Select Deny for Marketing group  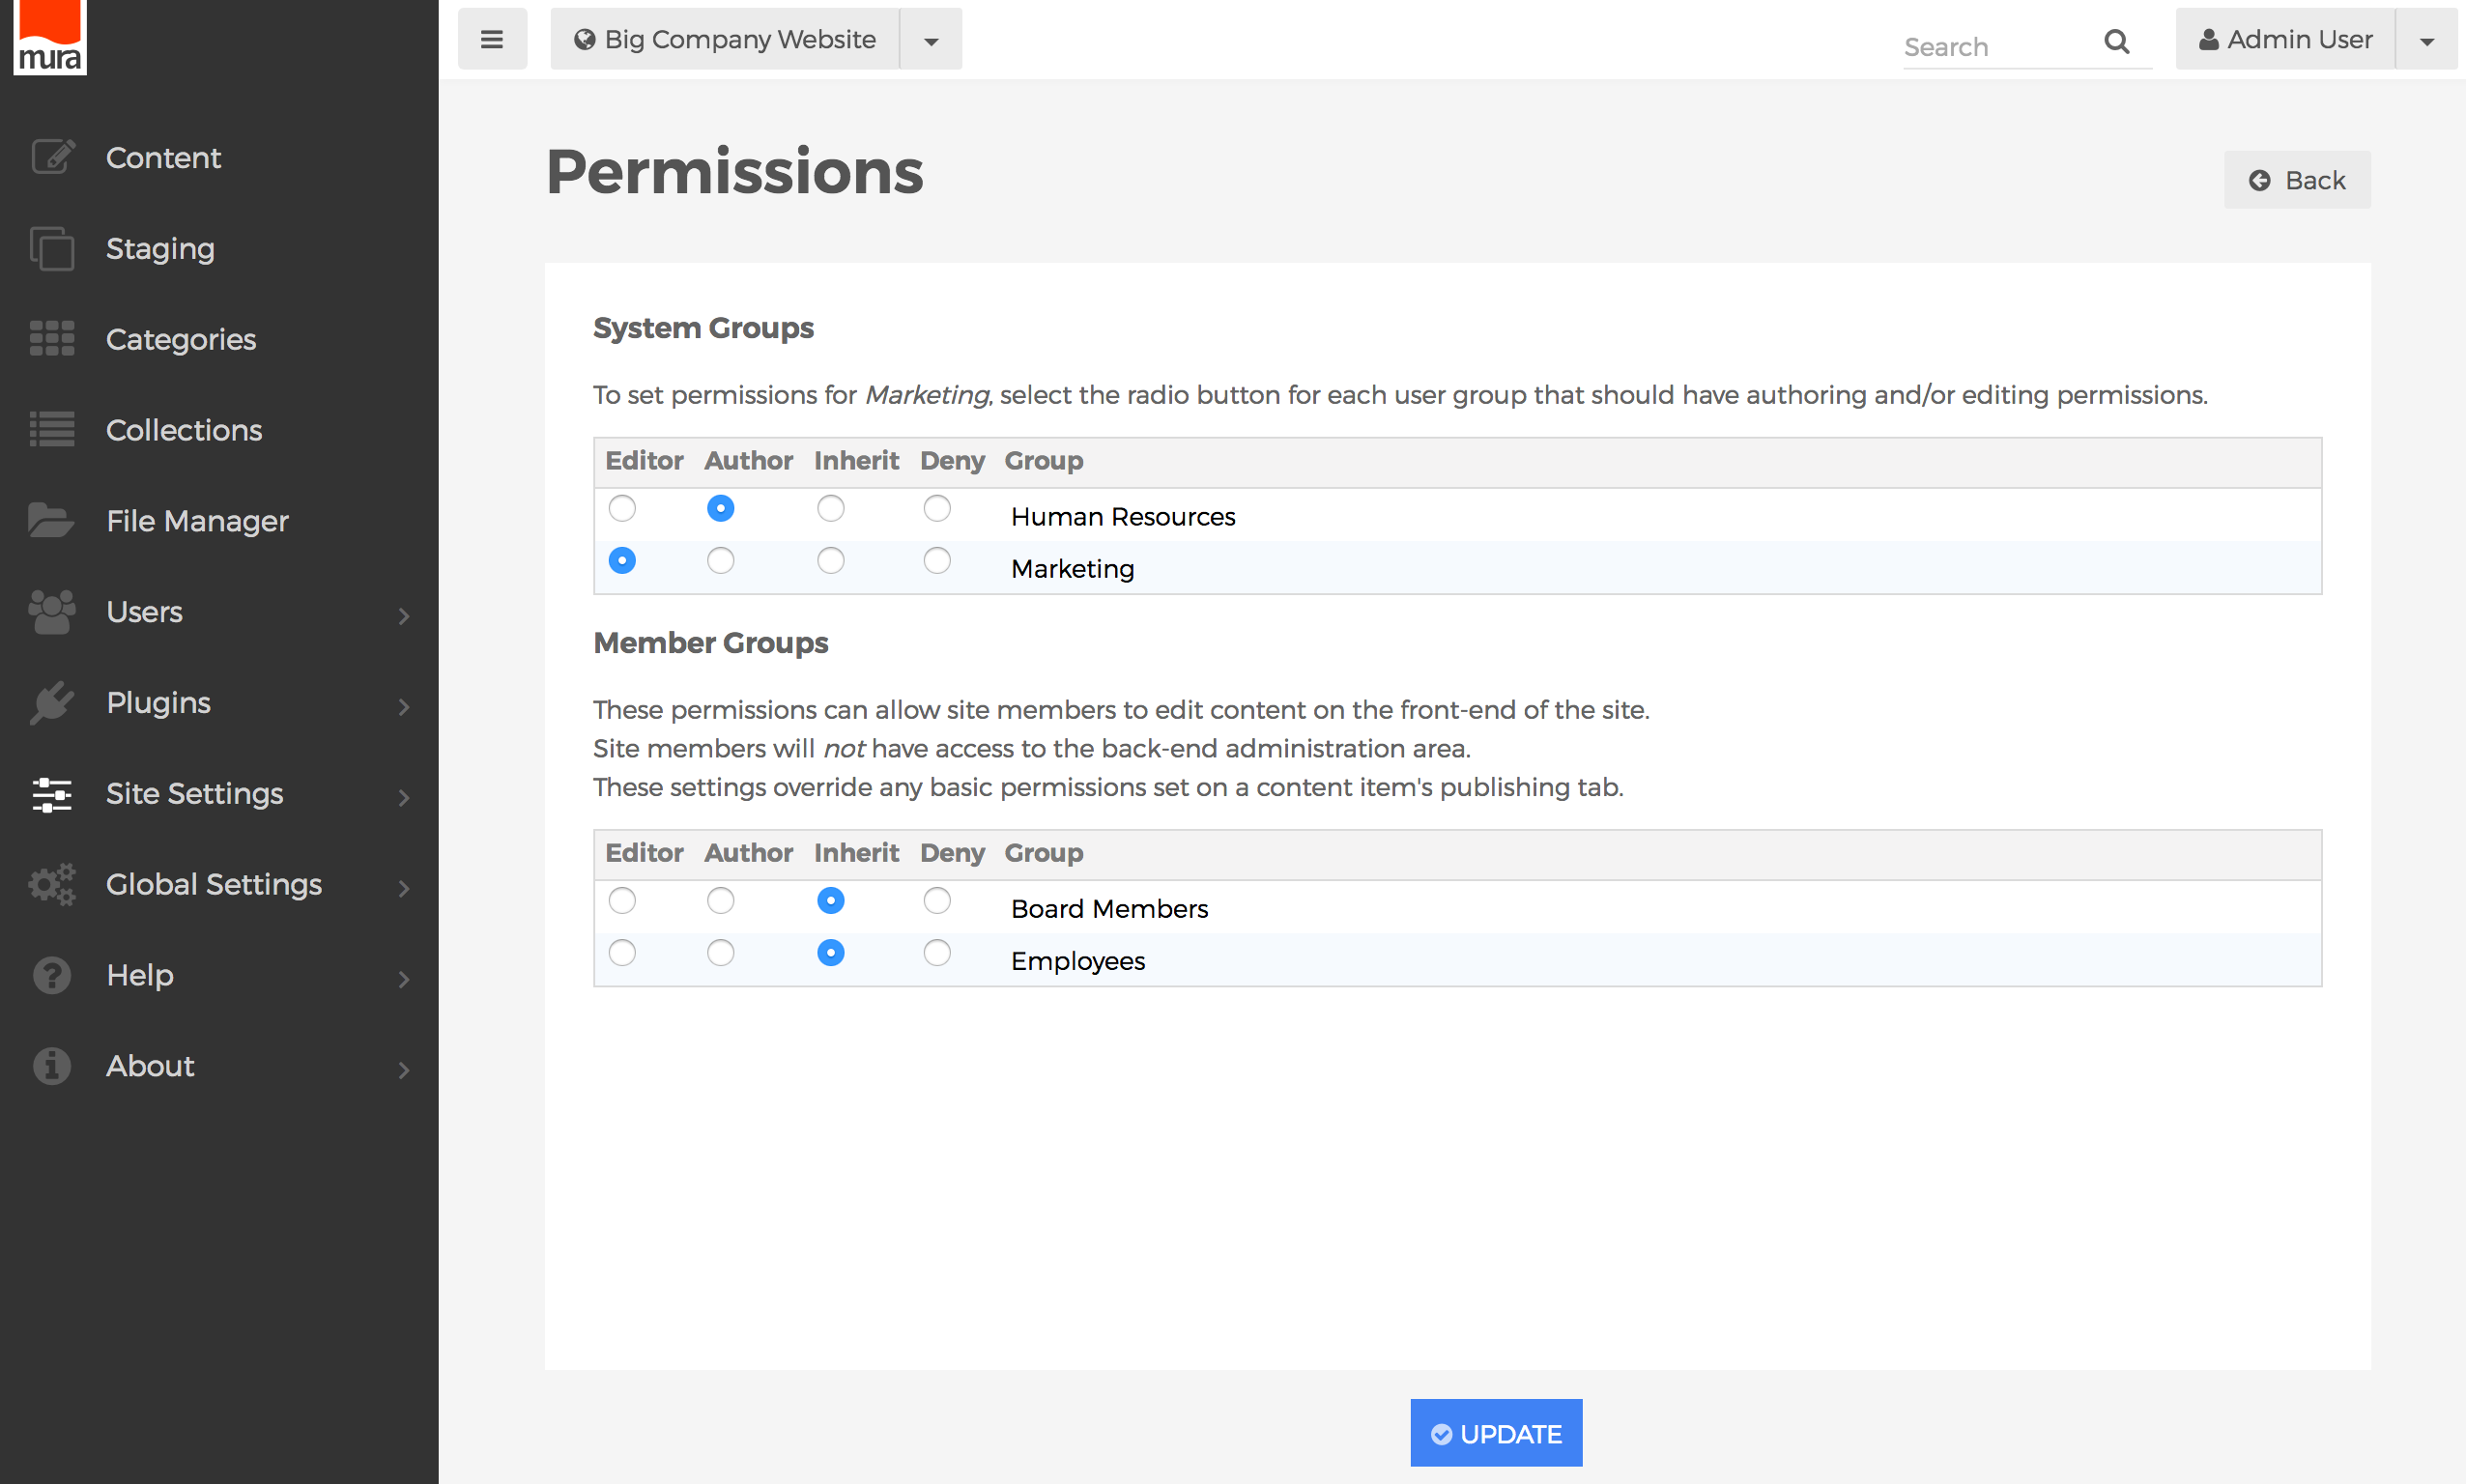click(936, 560)
